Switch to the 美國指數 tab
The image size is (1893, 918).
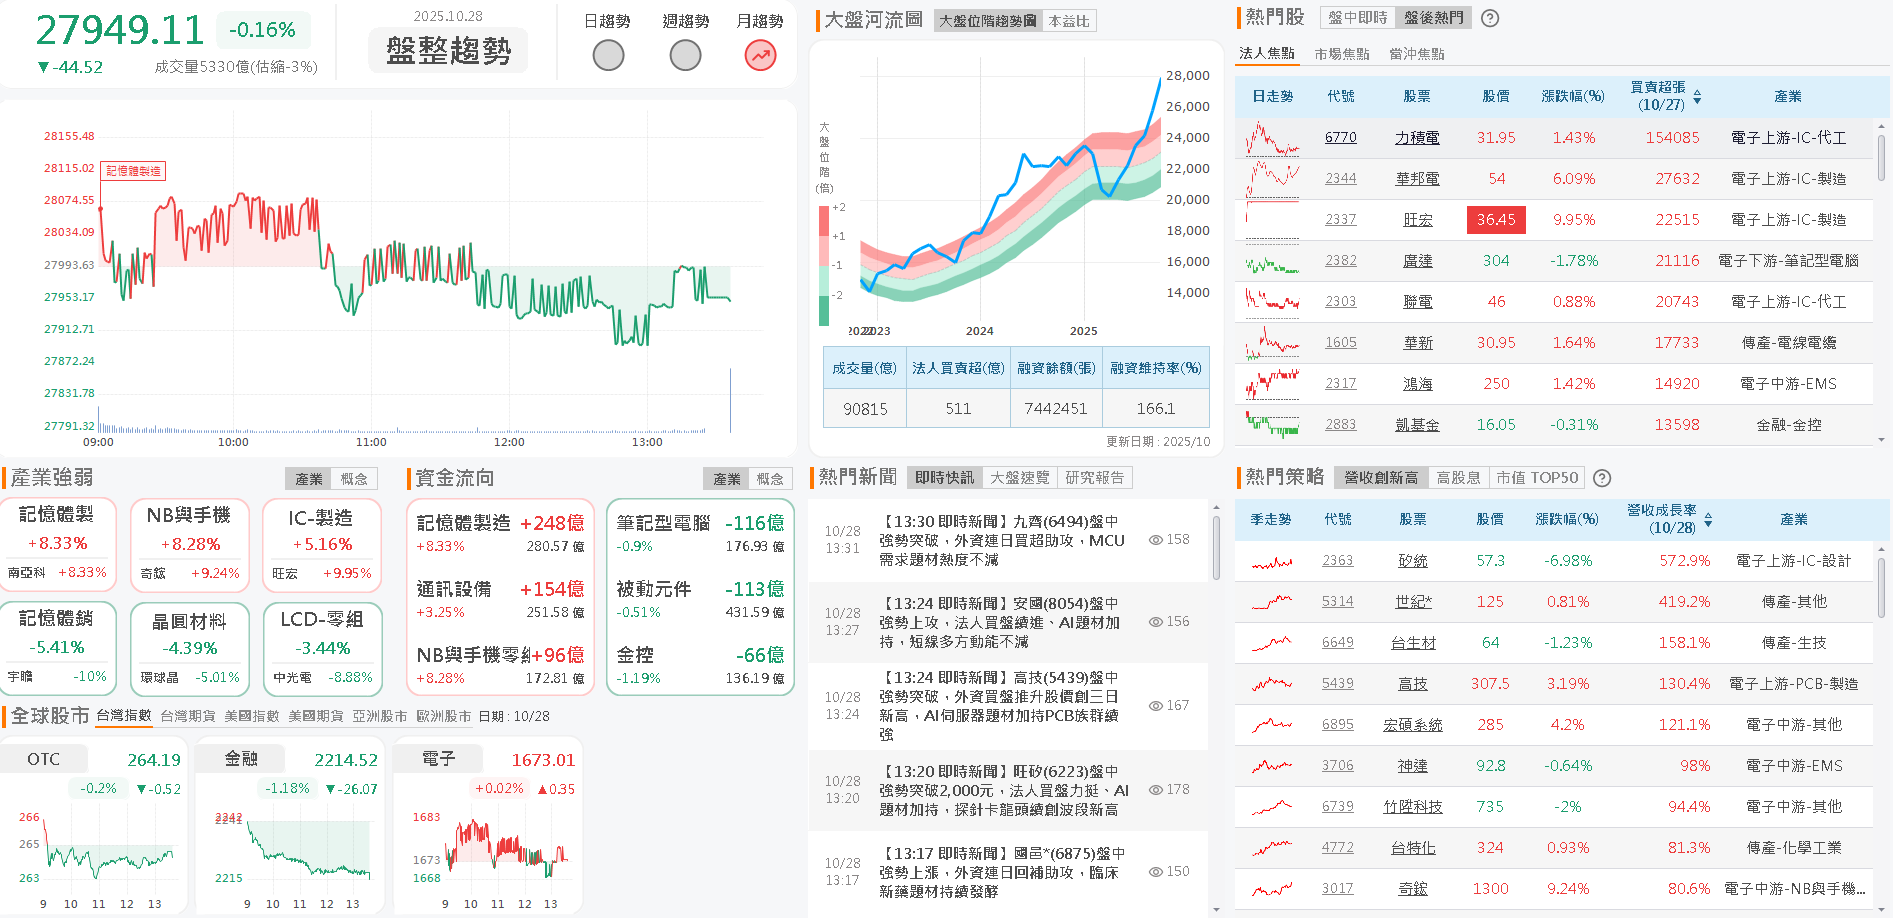251,716
